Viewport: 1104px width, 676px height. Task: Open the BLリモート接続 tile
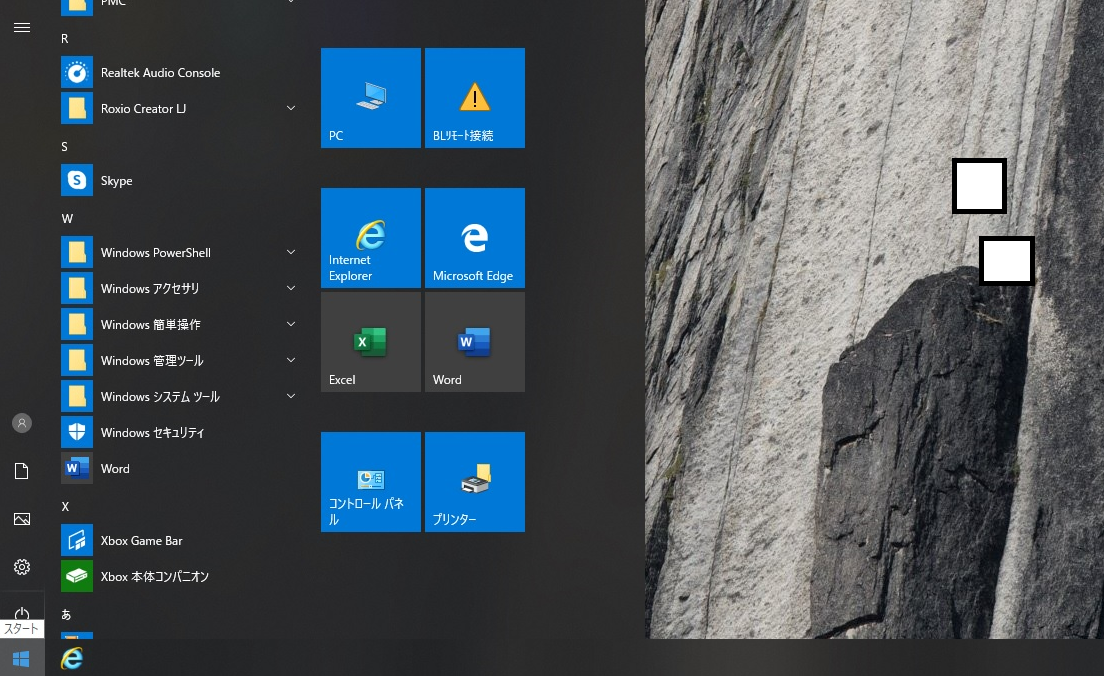[475, 98]
